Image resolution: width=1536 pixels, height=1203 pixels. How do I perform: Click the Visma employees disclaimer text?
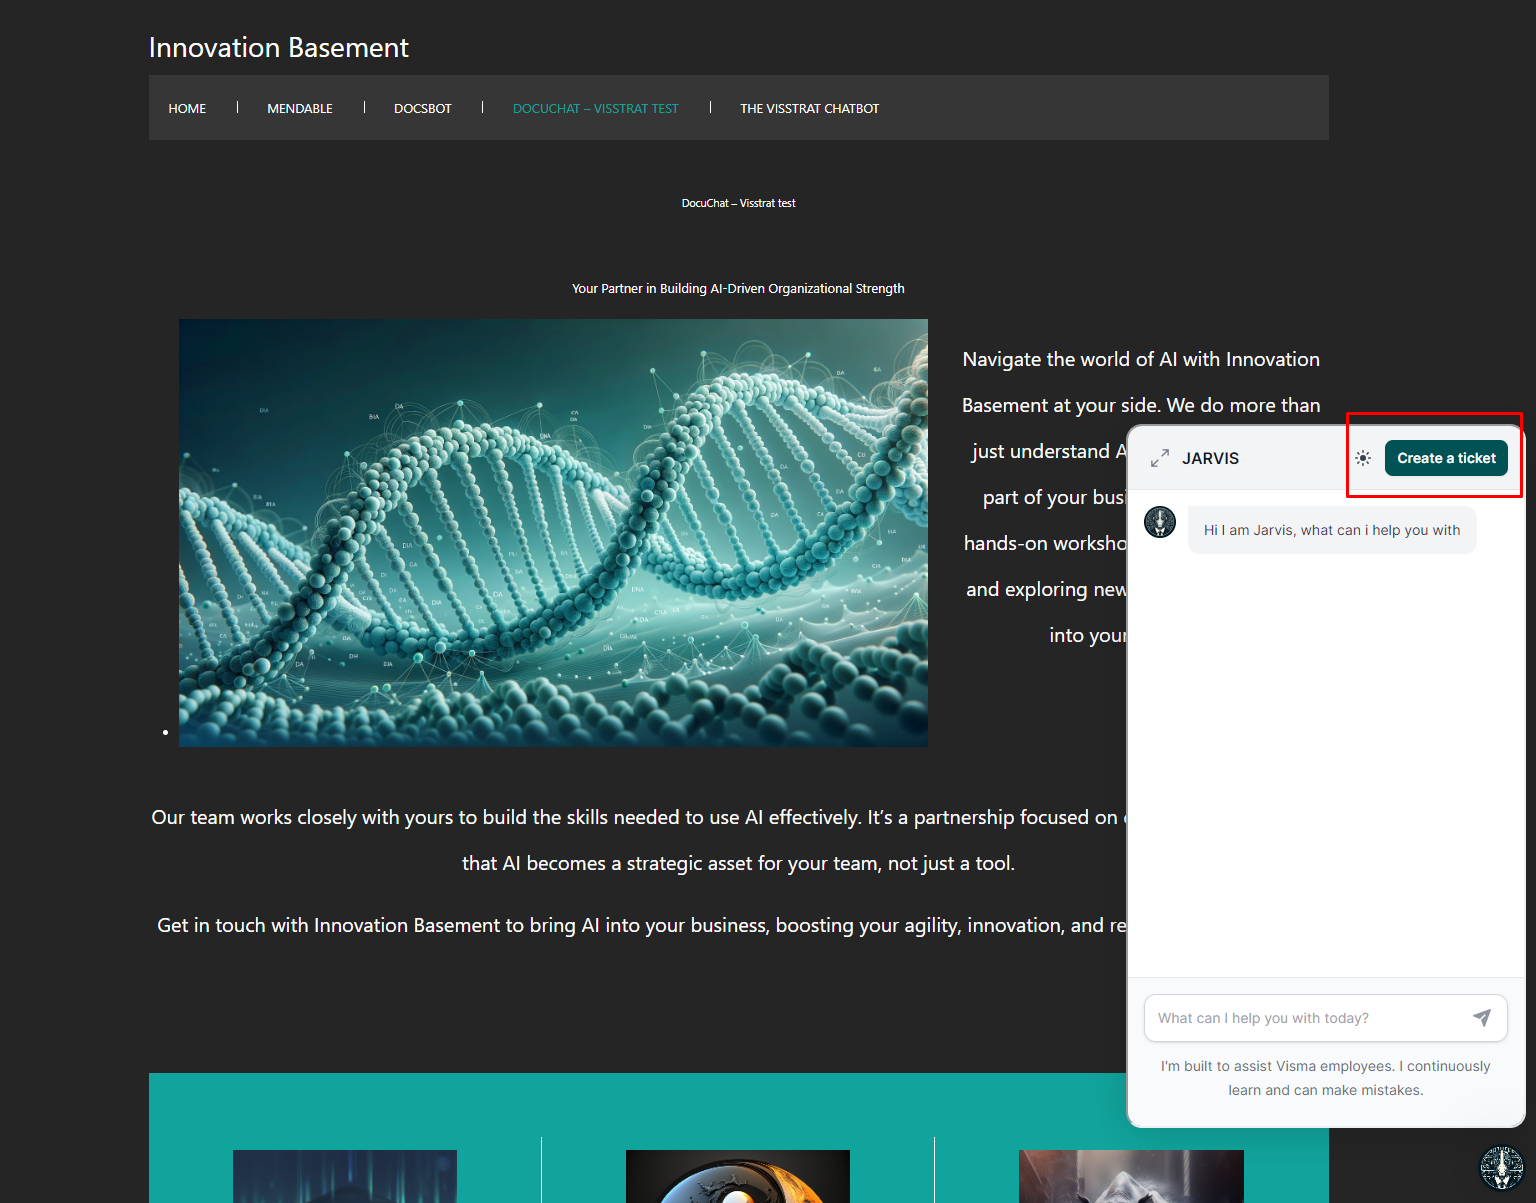pos(1326,1078)
